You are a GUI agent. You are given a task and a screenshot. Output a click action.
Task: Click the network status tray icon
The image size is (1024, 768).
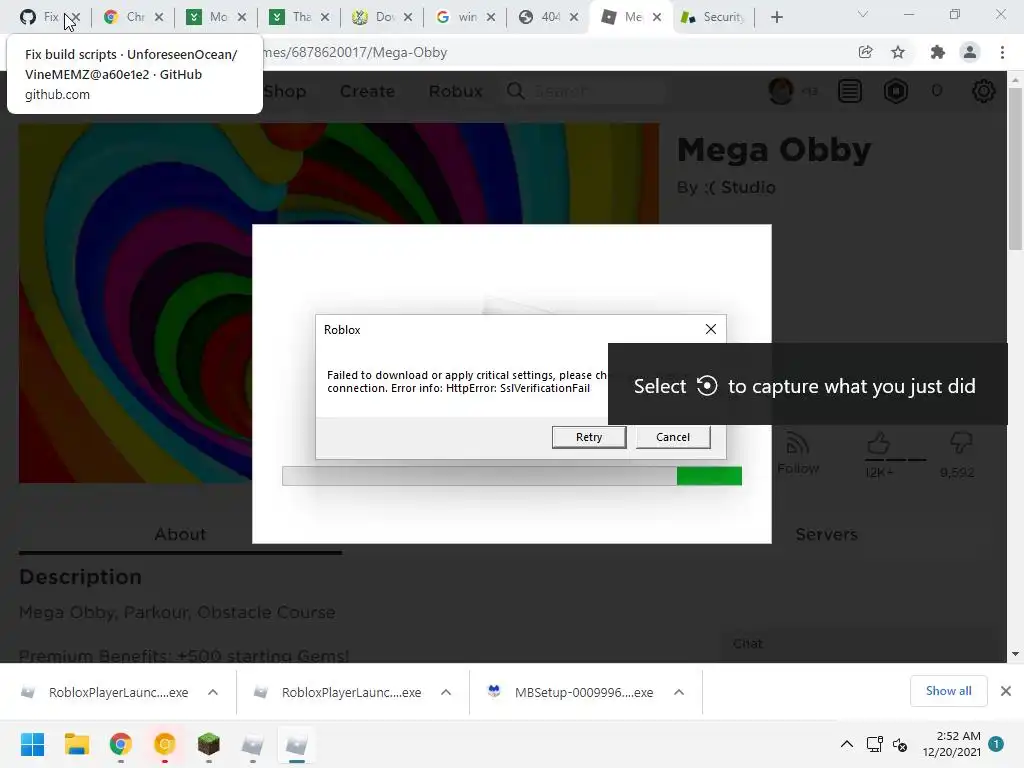874,744
